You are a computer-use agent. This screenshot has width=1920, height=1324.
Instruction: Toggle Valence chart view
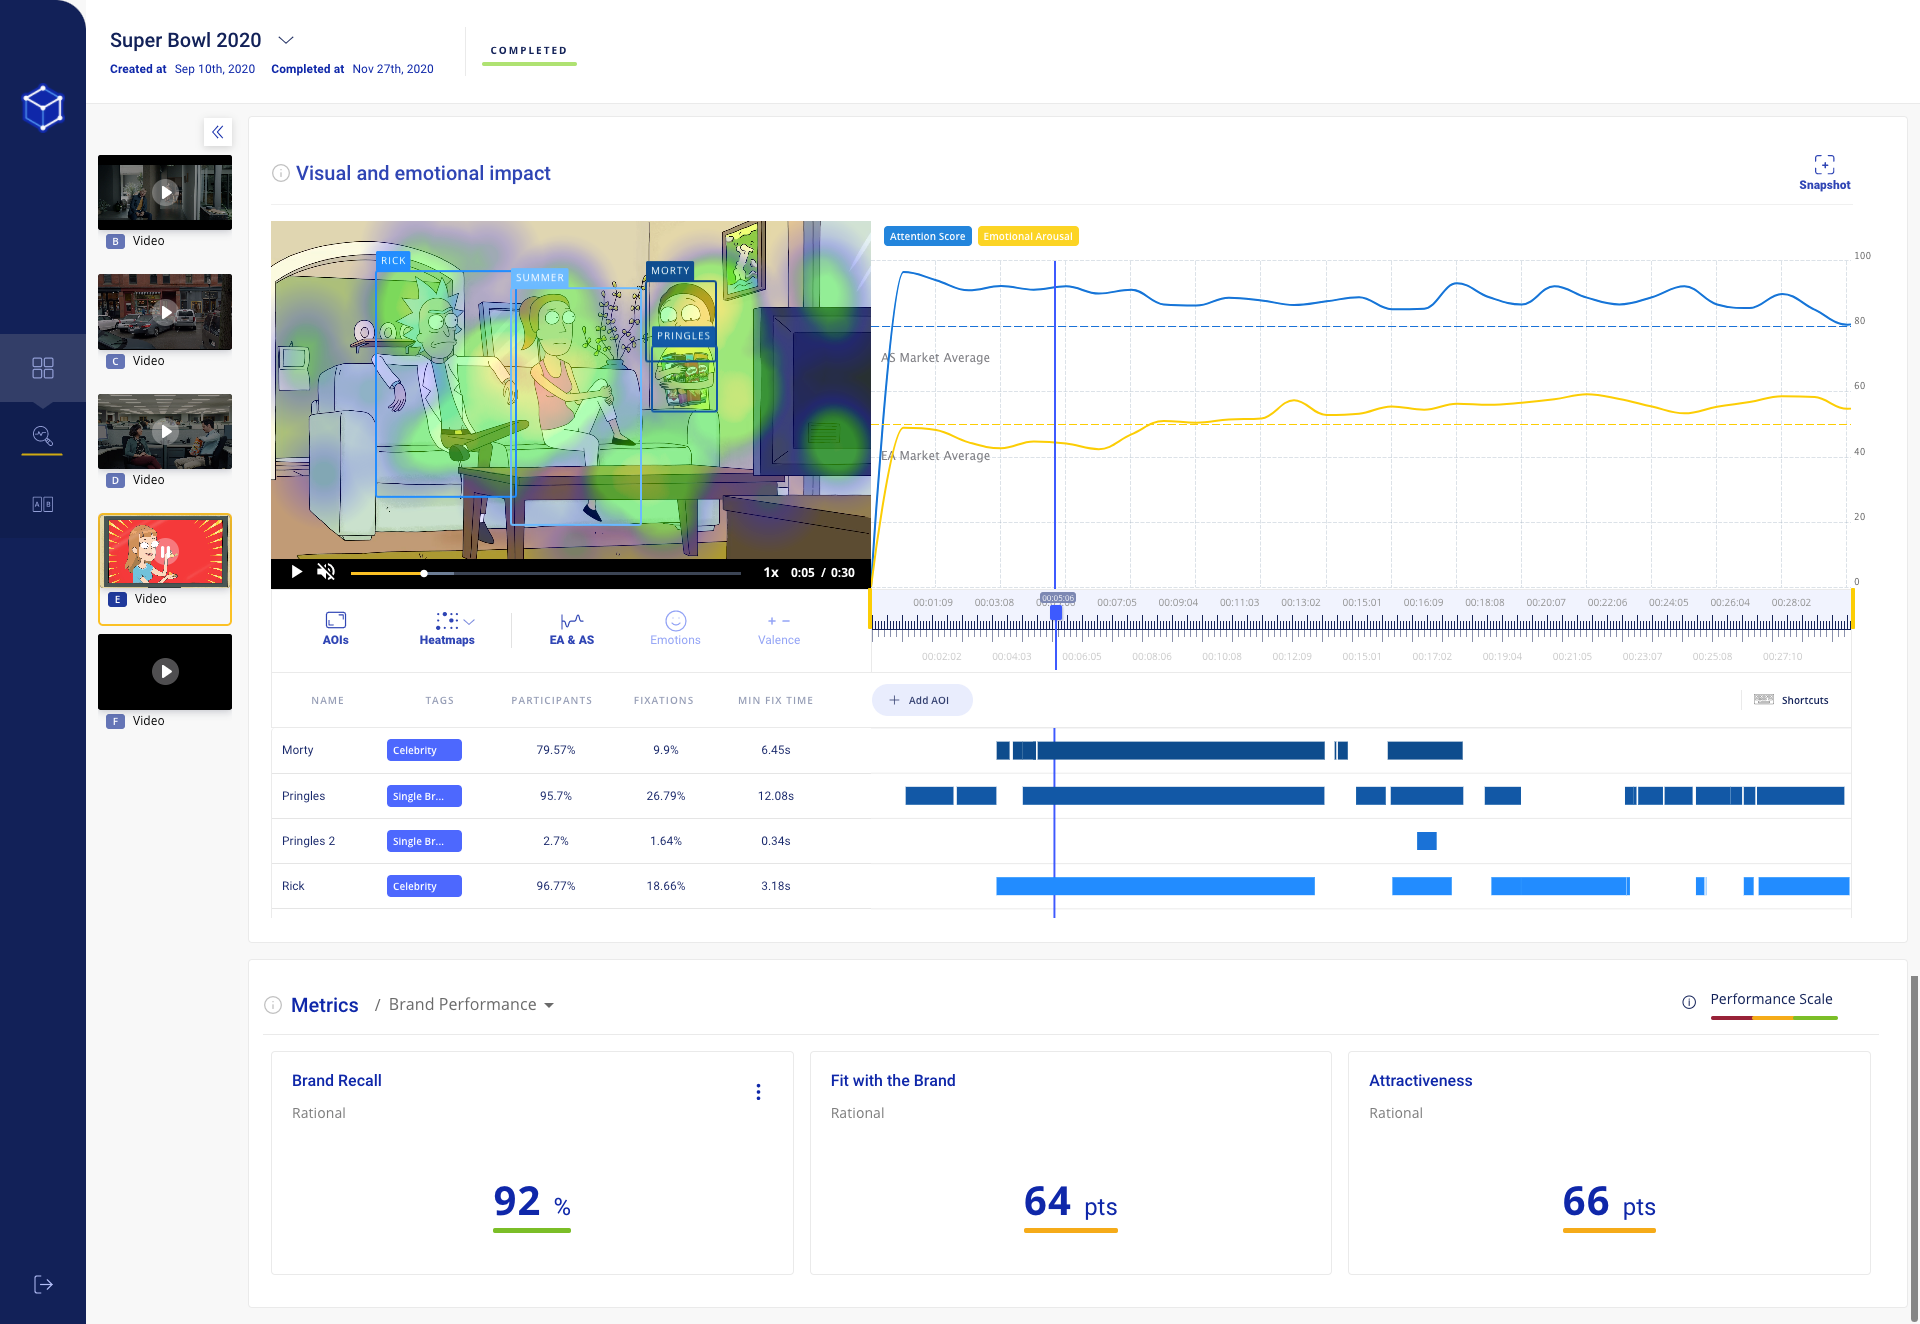tap(779, 628)
